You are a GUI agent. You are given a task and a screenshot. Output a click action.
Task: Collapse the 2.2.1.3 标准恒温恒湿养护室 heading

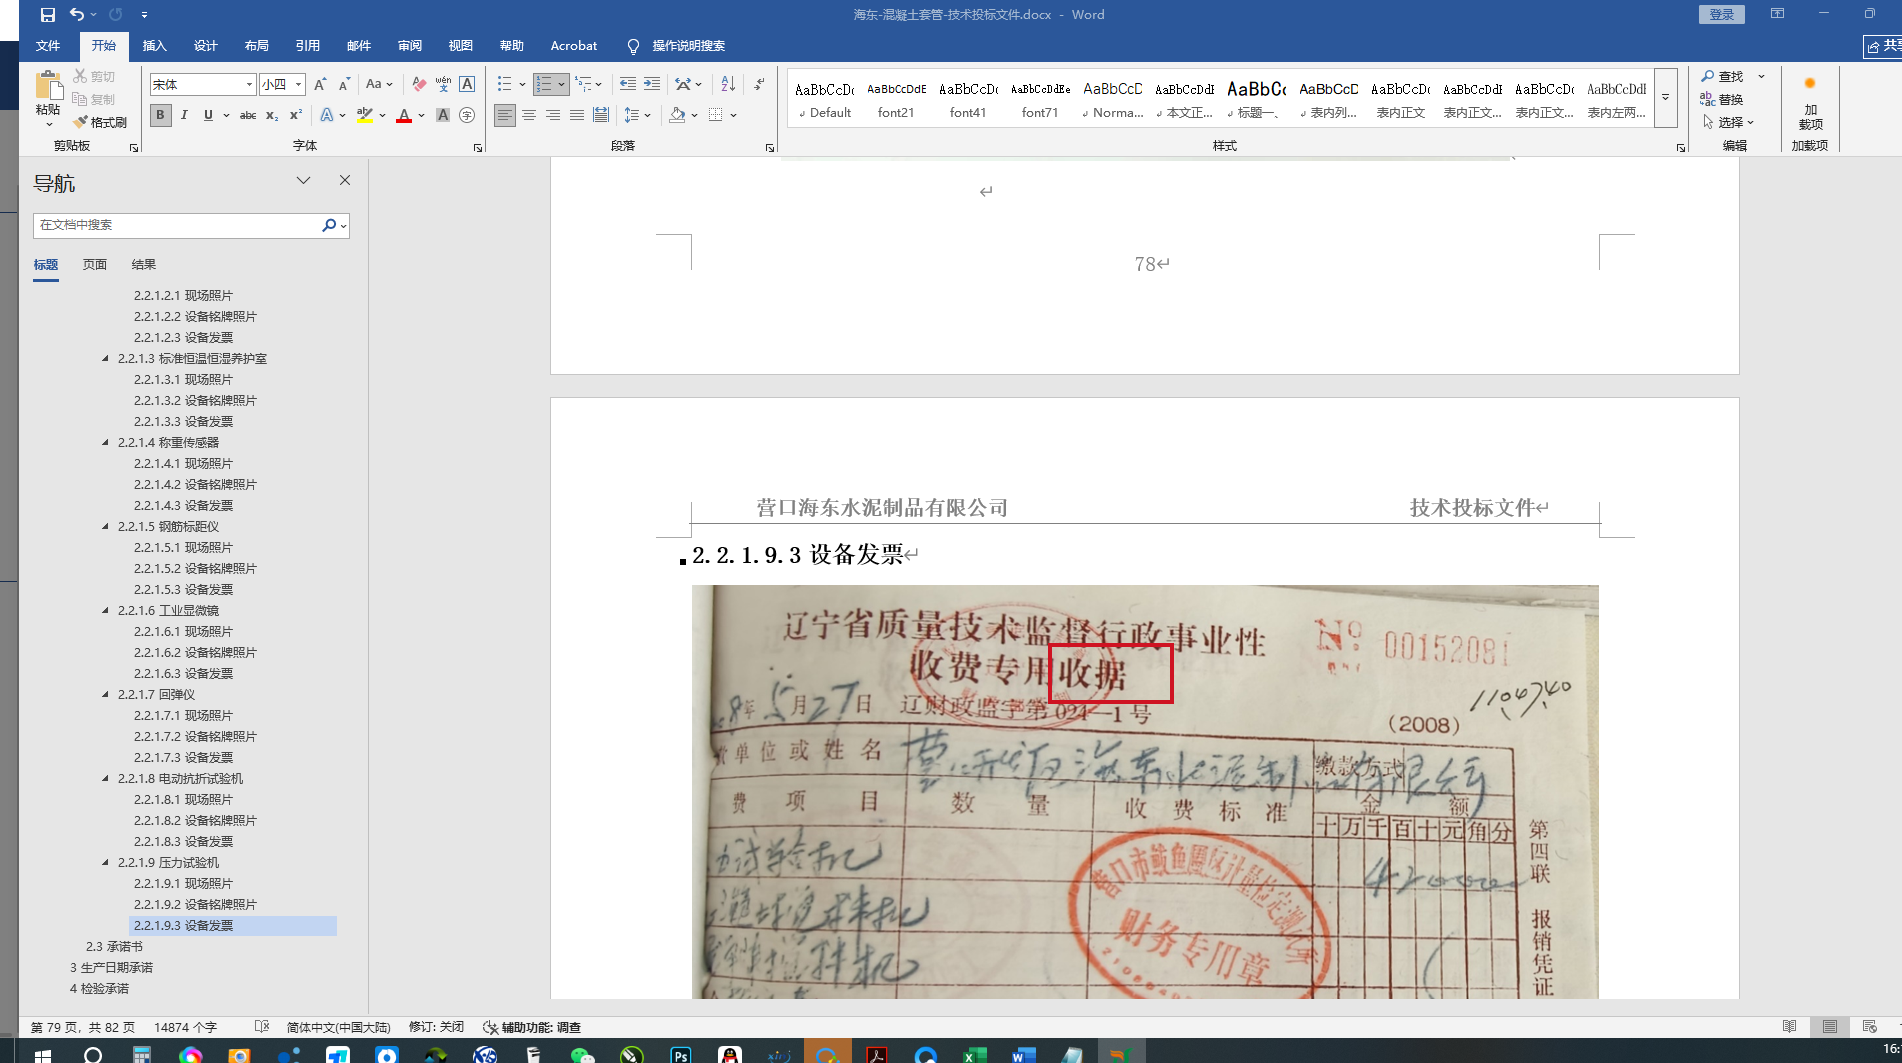coord(106,358)
